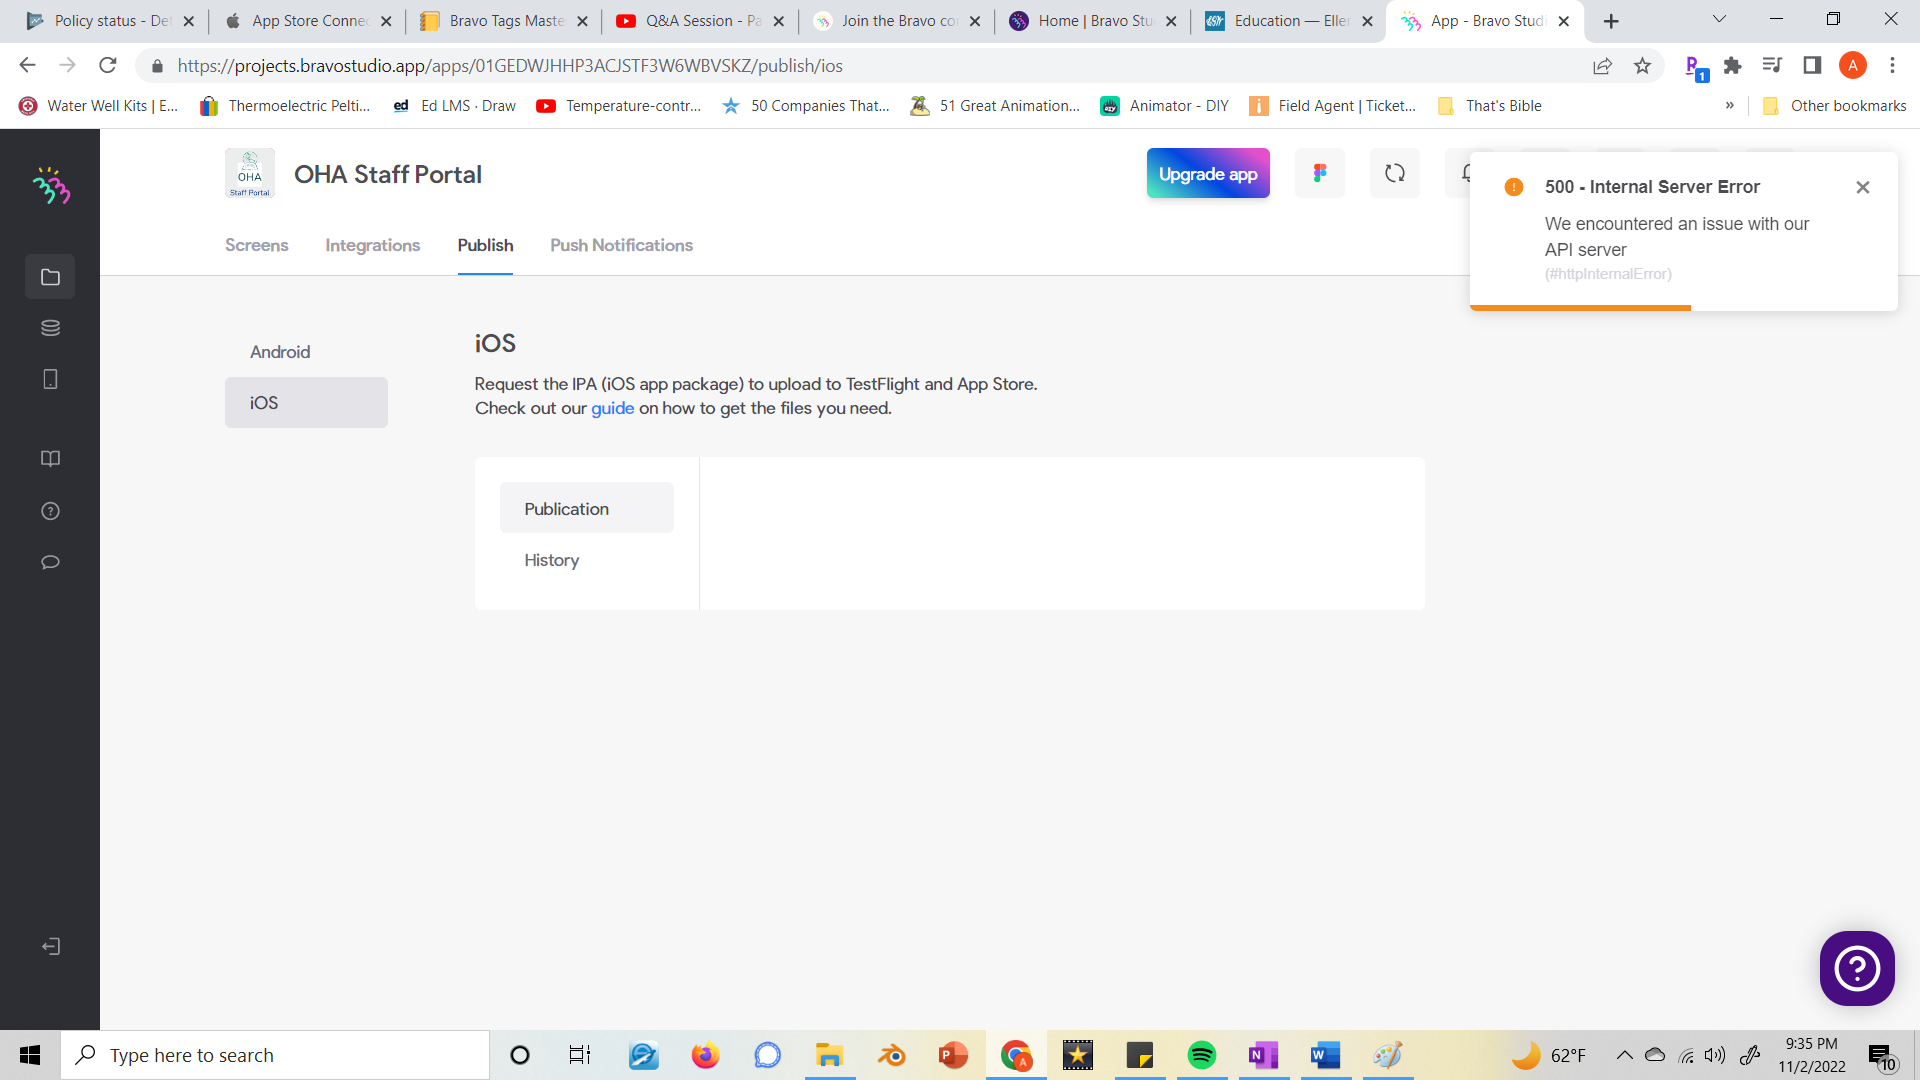The height and width of the screenshot is (1080, 1920).
Task: Expand the system tray hidden icons
Action: click(1624, 1055)
